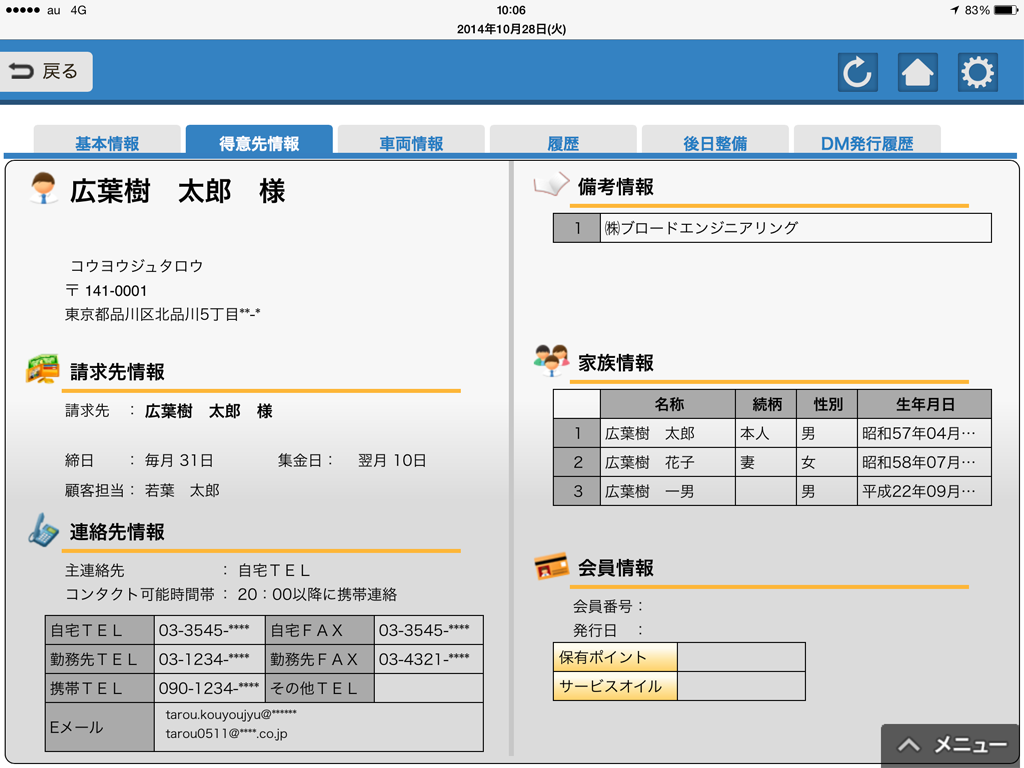The image size is (1024, 768).
Task: Tap the customer person icon beside name
Action: (44, 189)
